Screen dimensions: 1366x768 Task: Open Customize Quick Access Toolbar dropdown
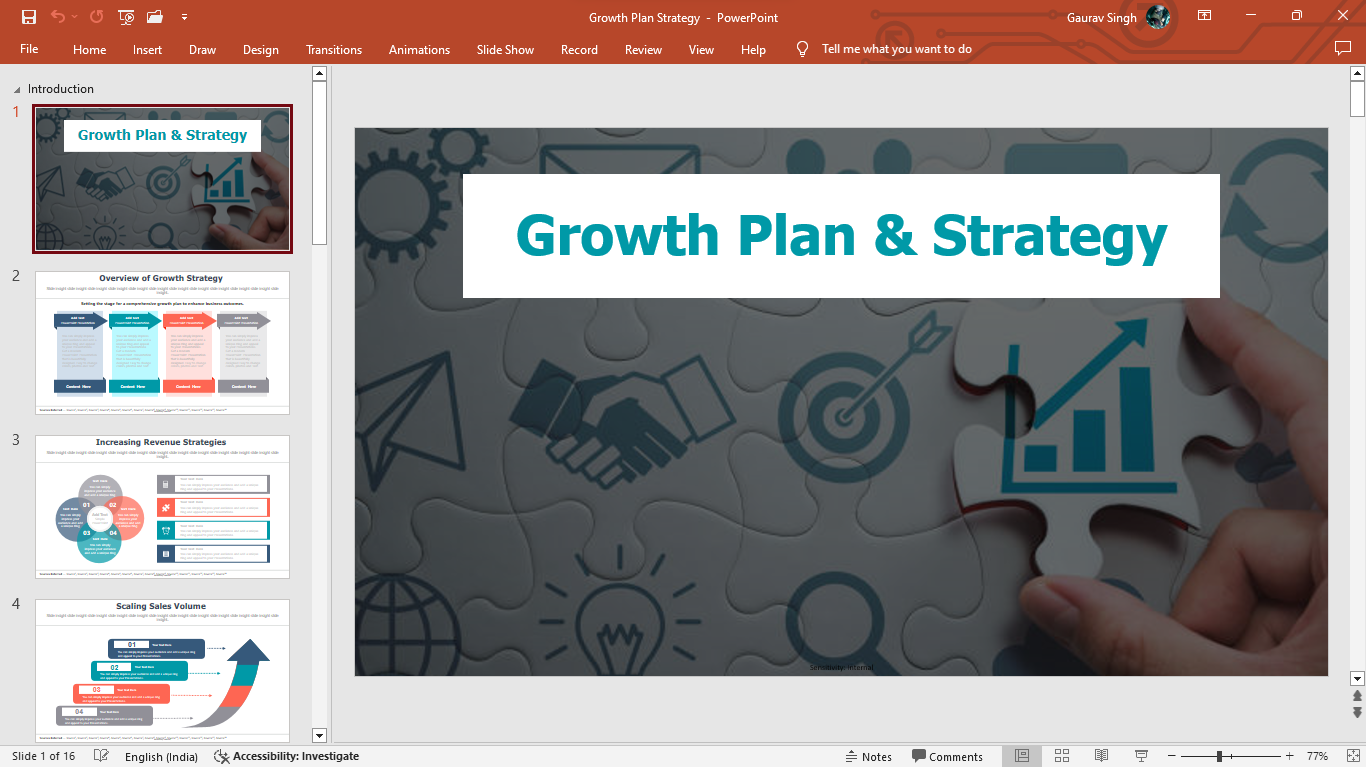[x=184, y=17]
